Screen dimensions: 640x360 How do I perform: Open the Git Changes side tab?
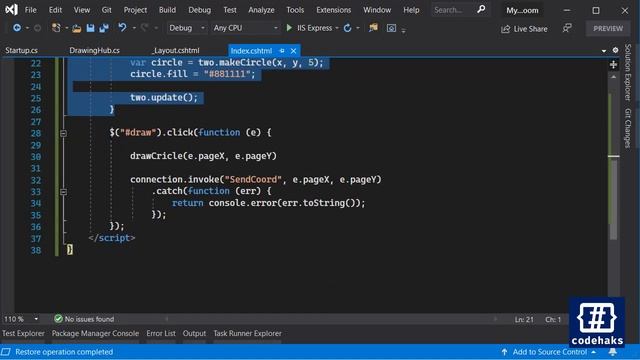click(628, 128)
